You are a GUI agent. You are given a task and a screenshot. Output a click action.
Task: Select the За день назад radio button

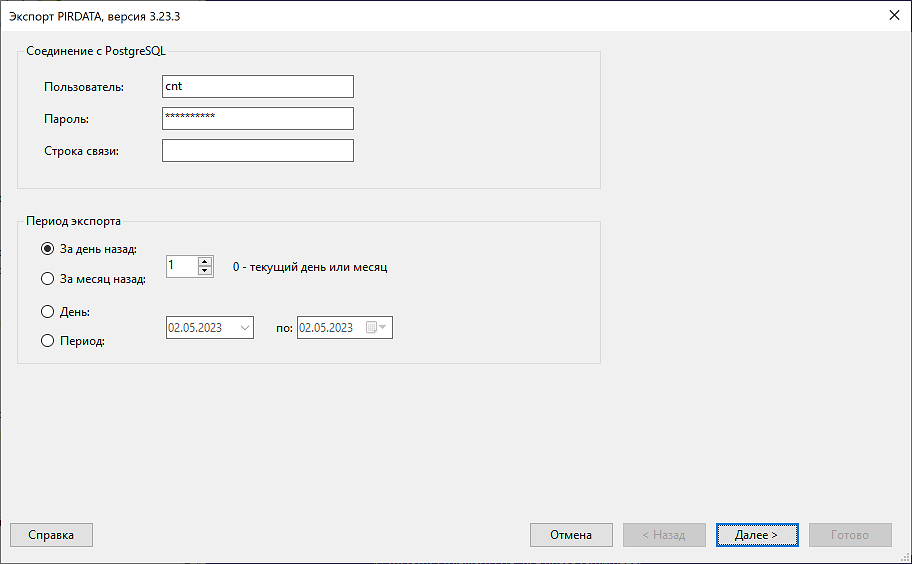coord(47,249)
